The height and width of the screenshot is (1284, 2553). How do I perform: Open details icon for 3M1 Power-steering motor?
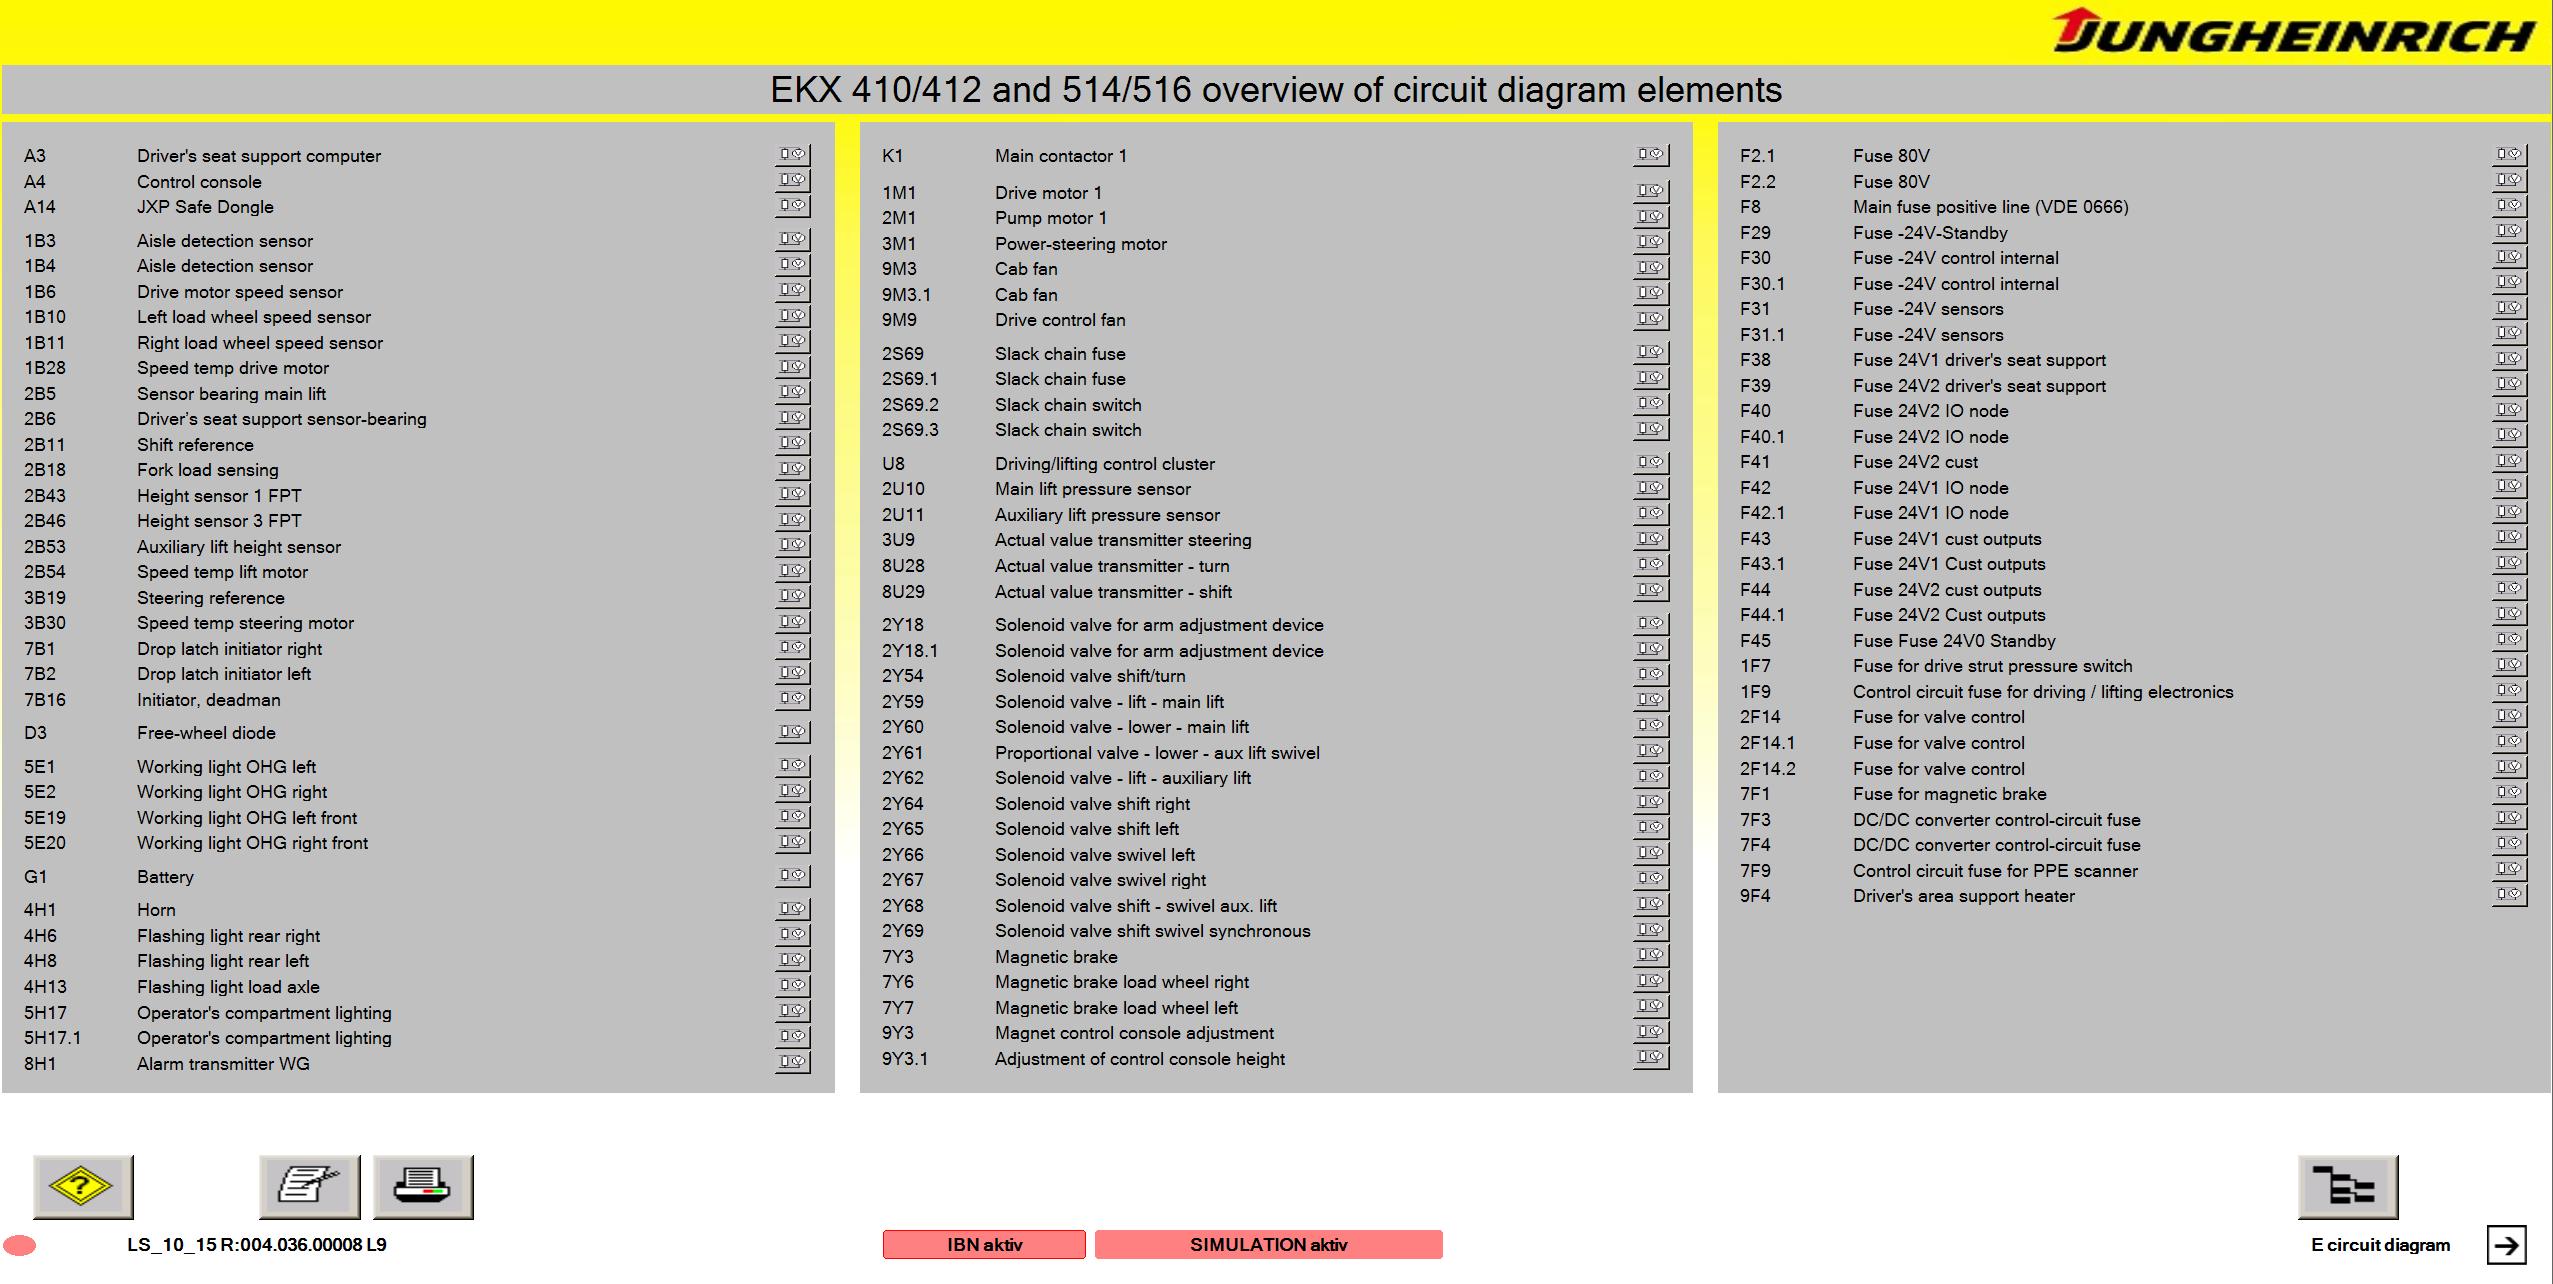[x=1651, y=243]
